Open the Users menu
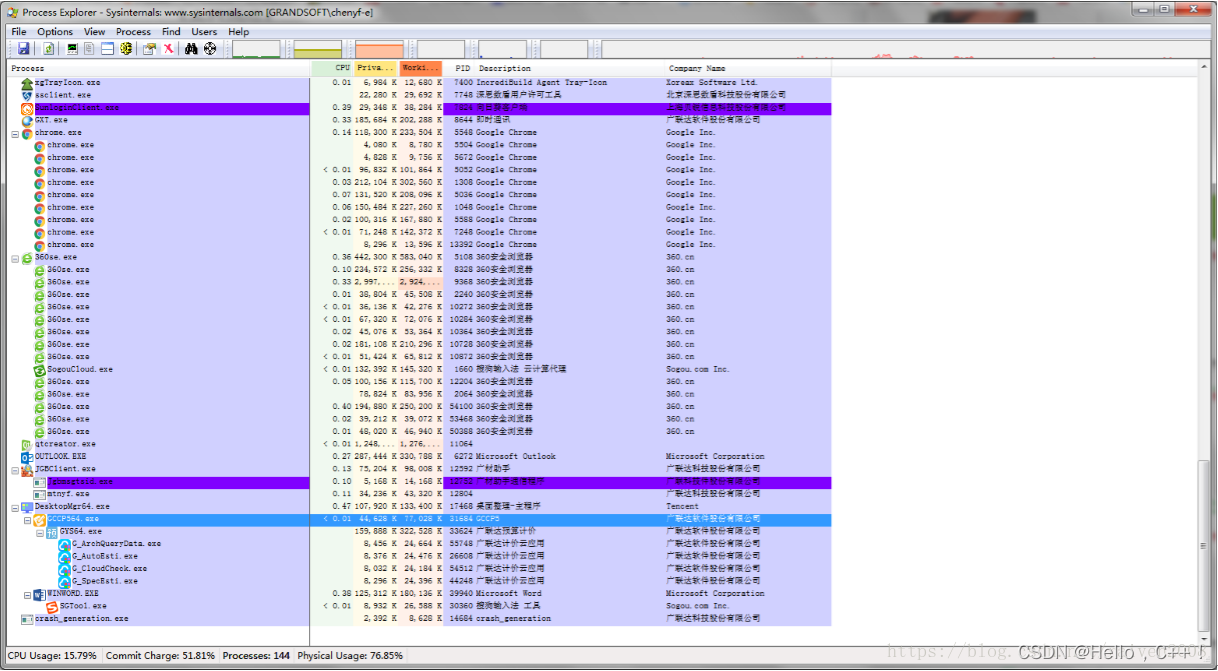The image size is (1218, 671). (204, 32)
